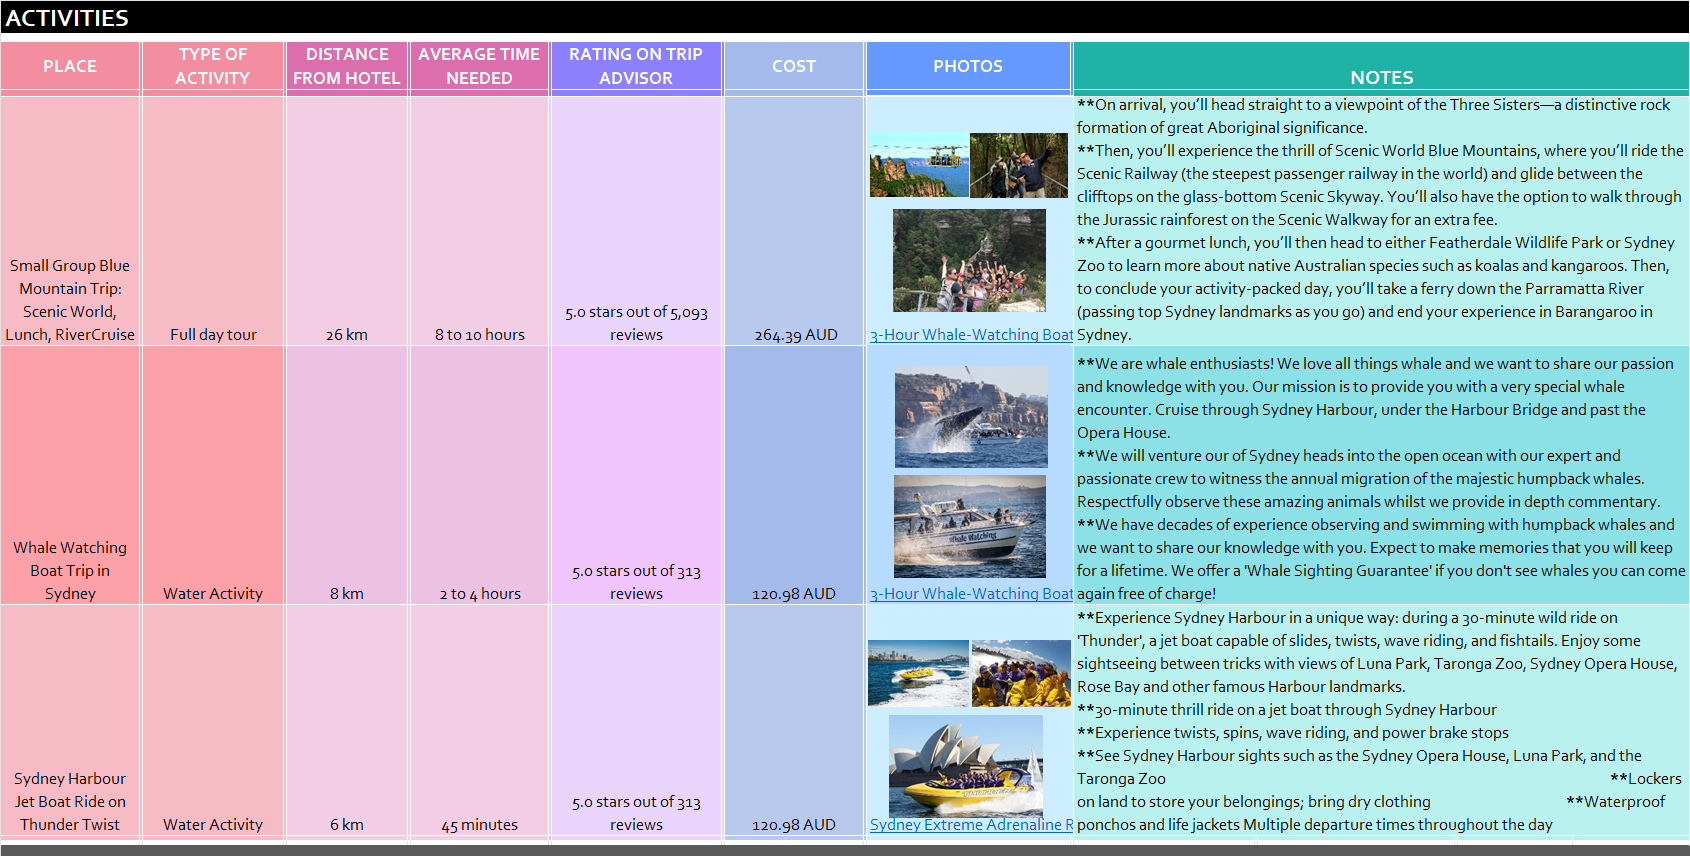Viewport: 1690px width, 856px height.
Task: Select the ACTIVITIES title bar cell
Action: [x=845, y=18]
